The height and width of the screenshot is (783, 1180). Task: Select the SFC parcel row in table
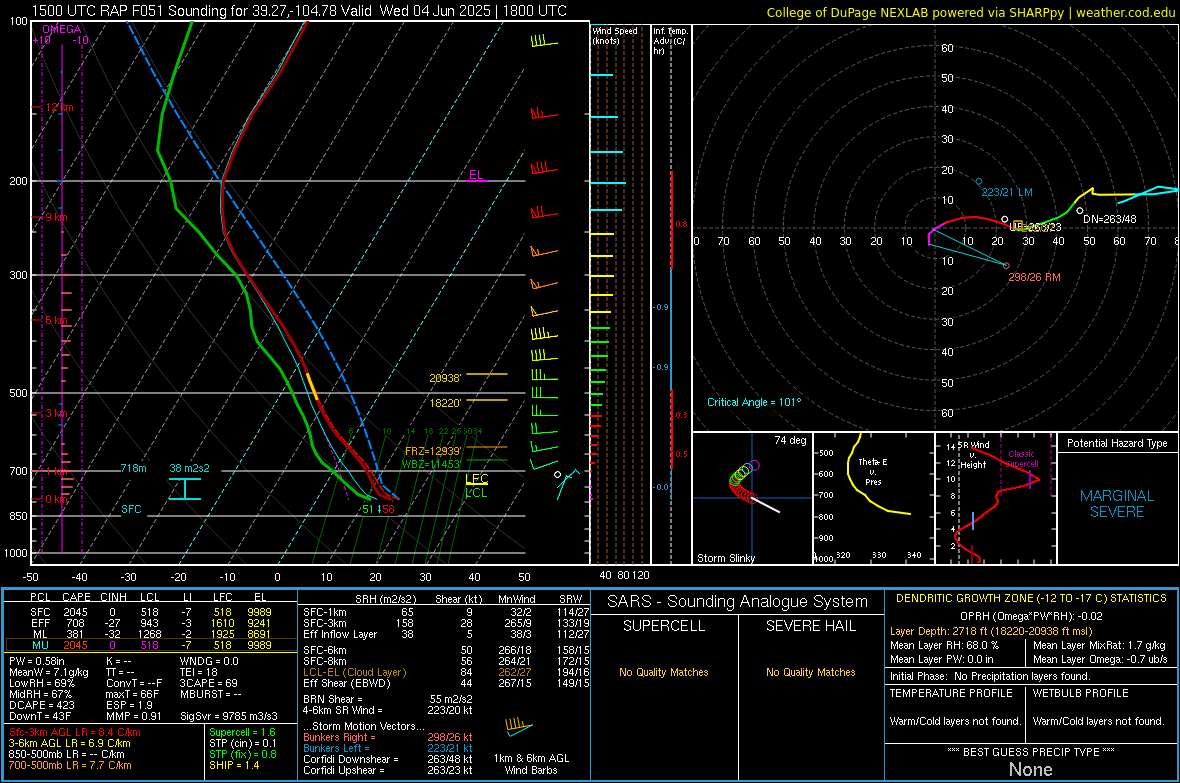pos(151,612)
